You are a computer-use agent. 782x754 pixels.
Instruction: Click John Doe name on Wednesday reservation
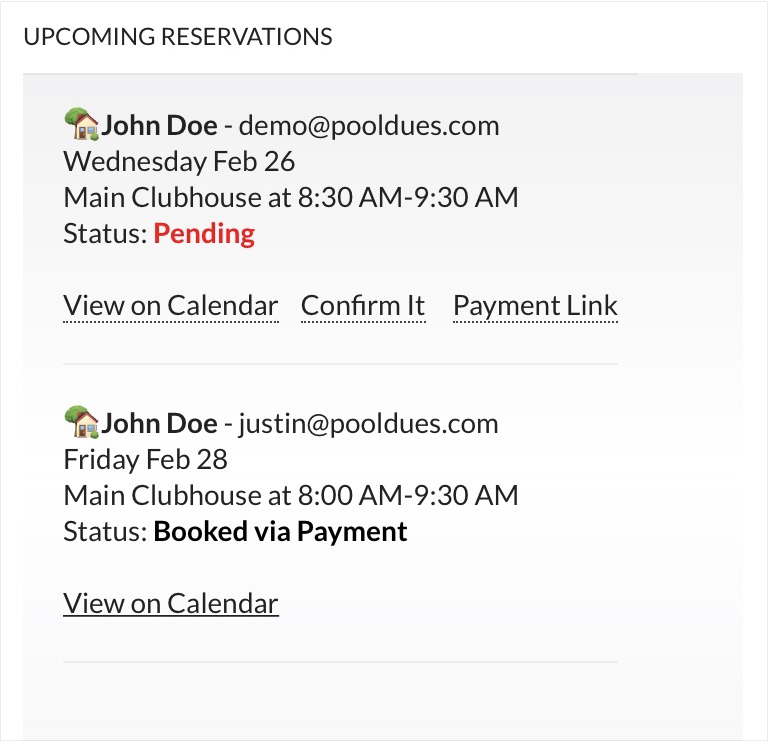pyautogui.click(x=159, y=125)
